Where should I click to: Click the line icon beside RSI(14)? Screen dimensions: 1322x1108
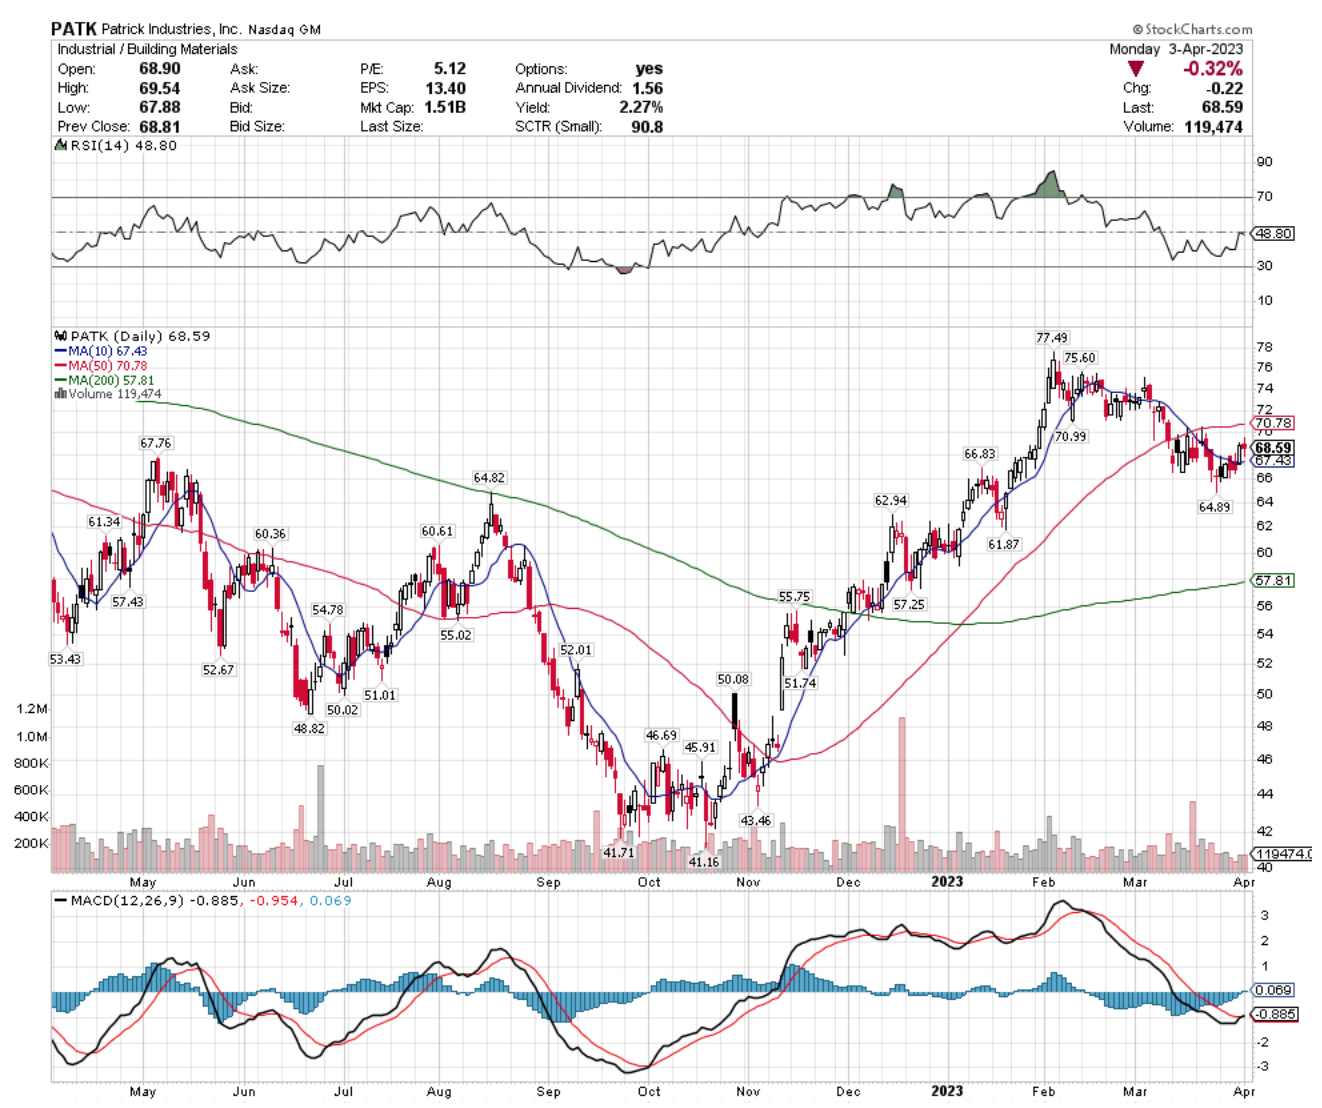59,145
